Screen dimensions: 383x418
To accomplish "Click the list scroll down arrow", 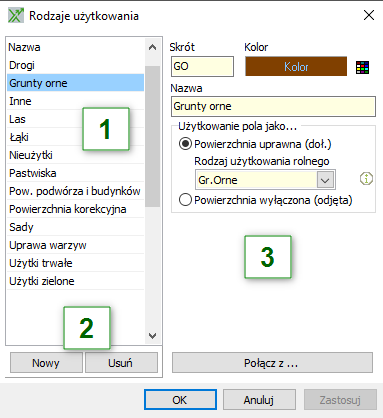I will coord(153,335).
